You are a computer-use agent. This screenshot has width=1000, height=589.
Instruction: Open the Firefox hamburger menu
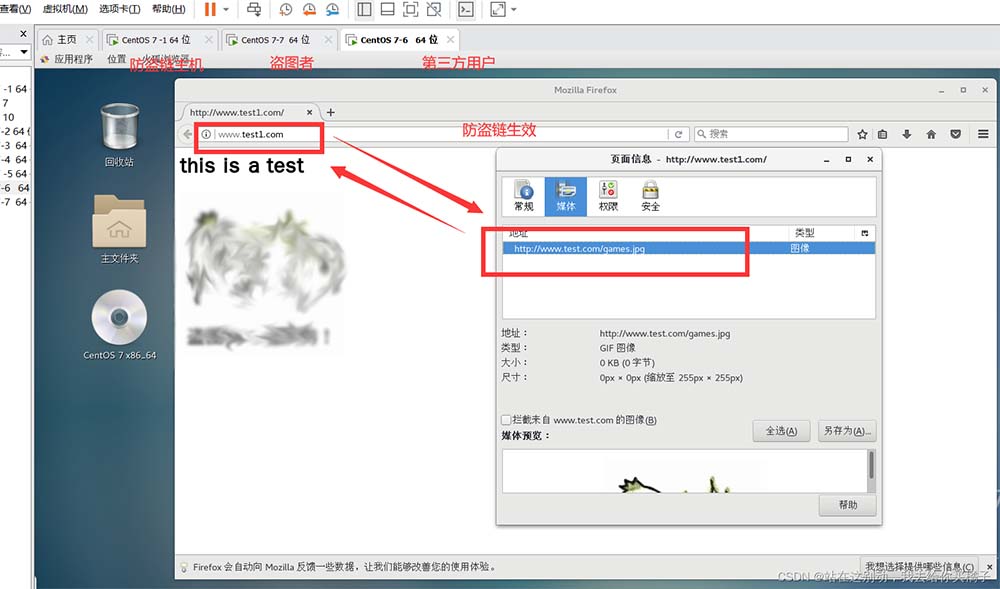coord(983,134)
